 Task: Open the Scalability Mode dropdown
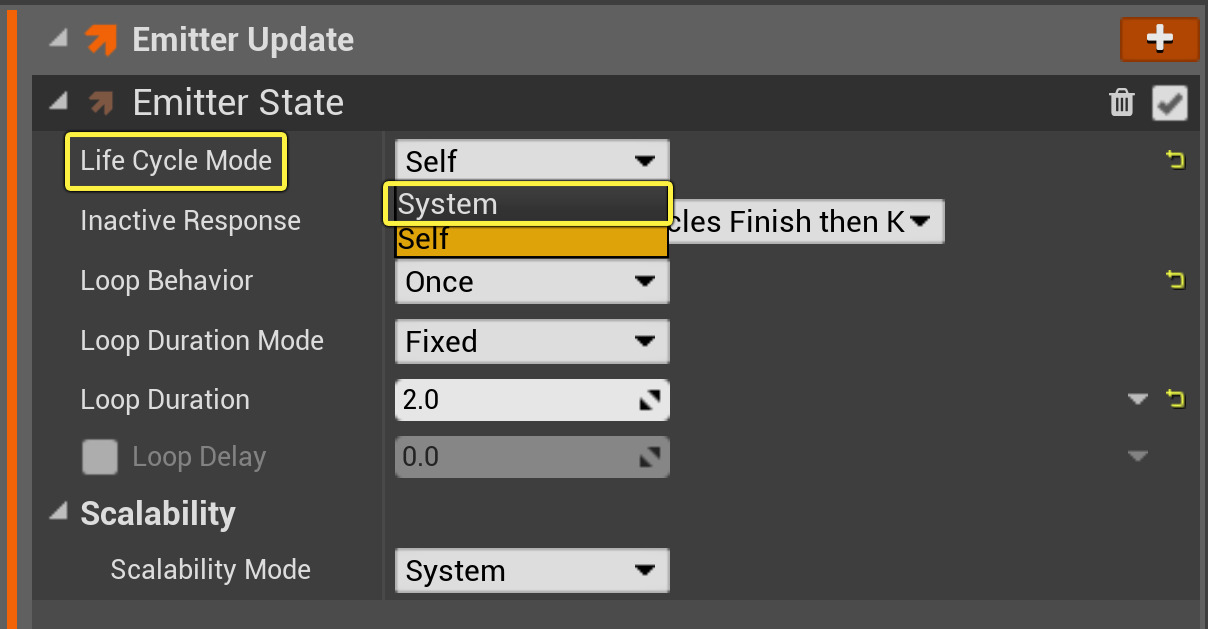[x=531, y=571]
